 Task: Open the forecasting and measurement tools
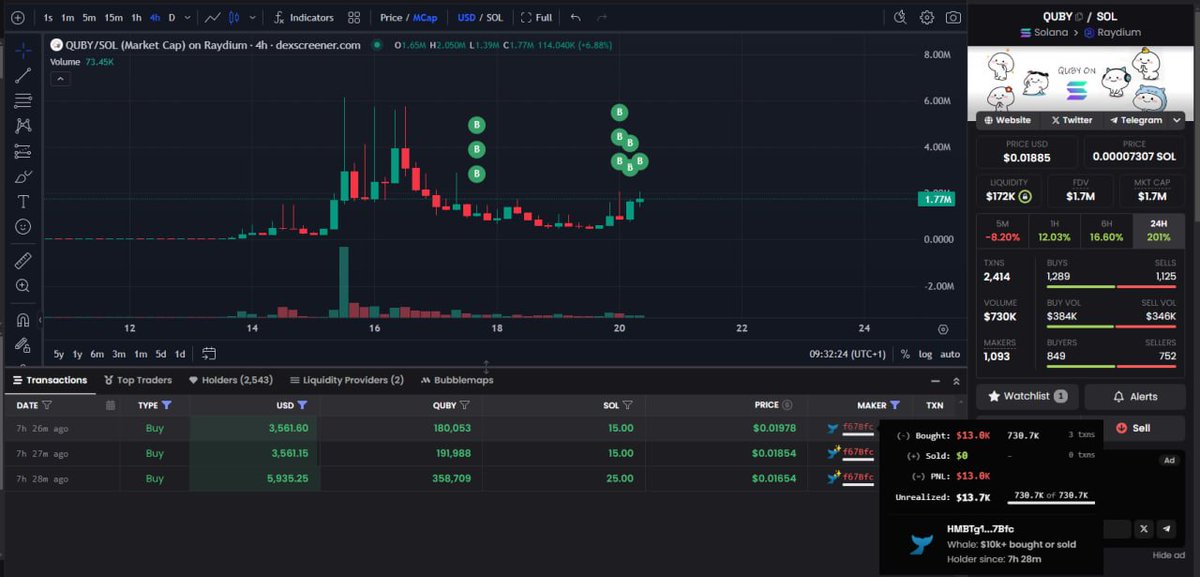(x=23, y=152)
